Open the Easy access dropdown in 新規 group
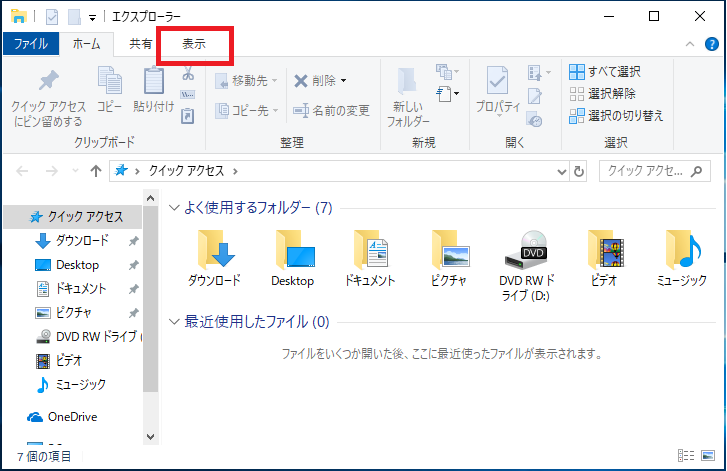Screen dimensions: 727x471 point(448,94)
